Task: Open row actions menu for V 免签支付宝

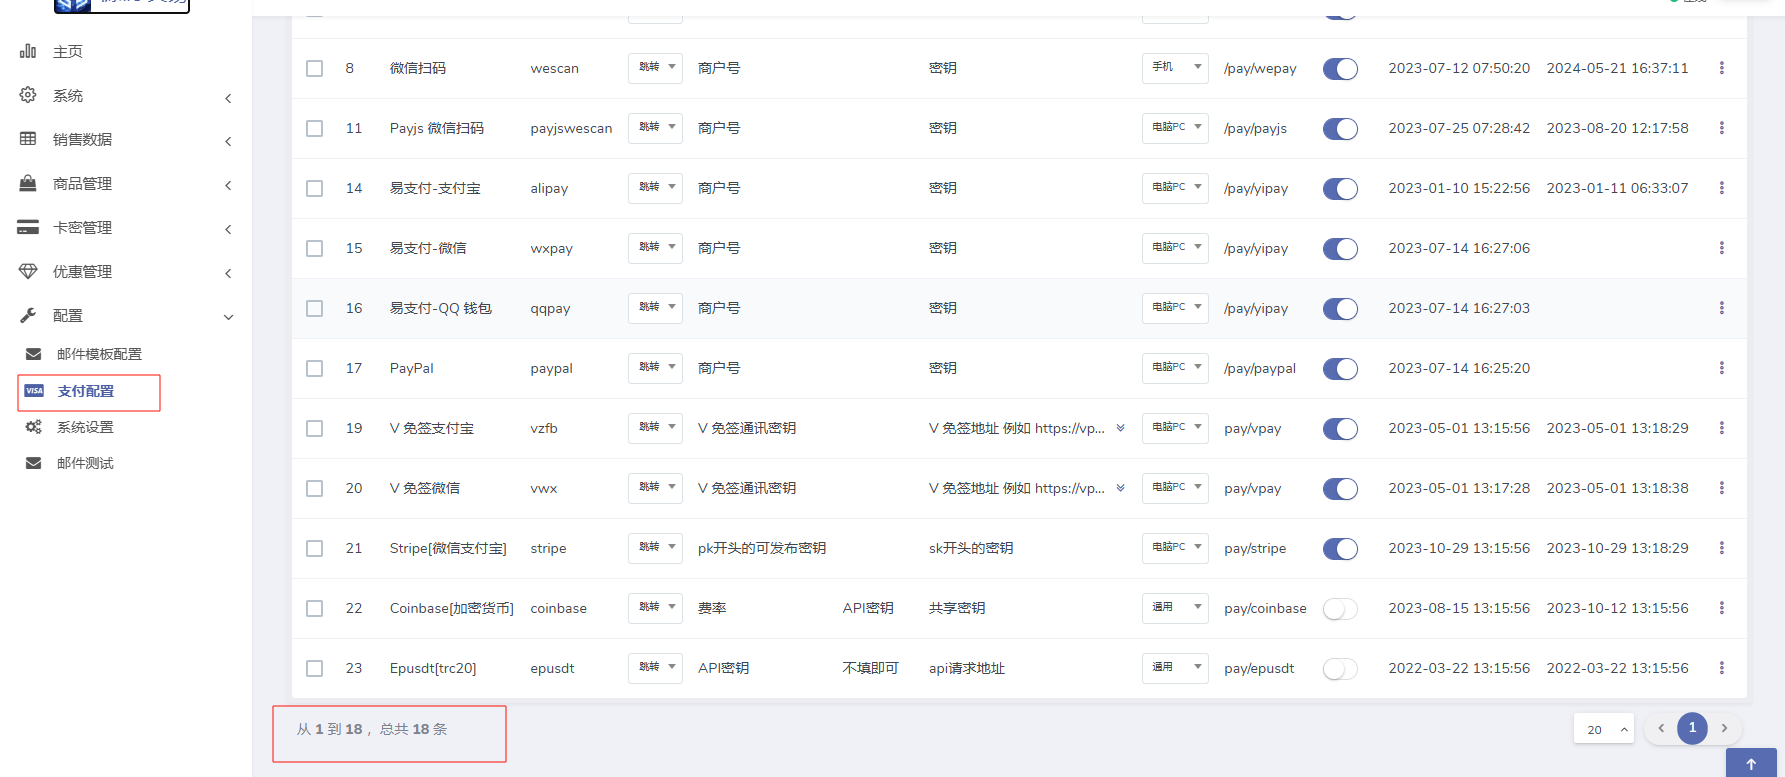Action: (1721, 428)
